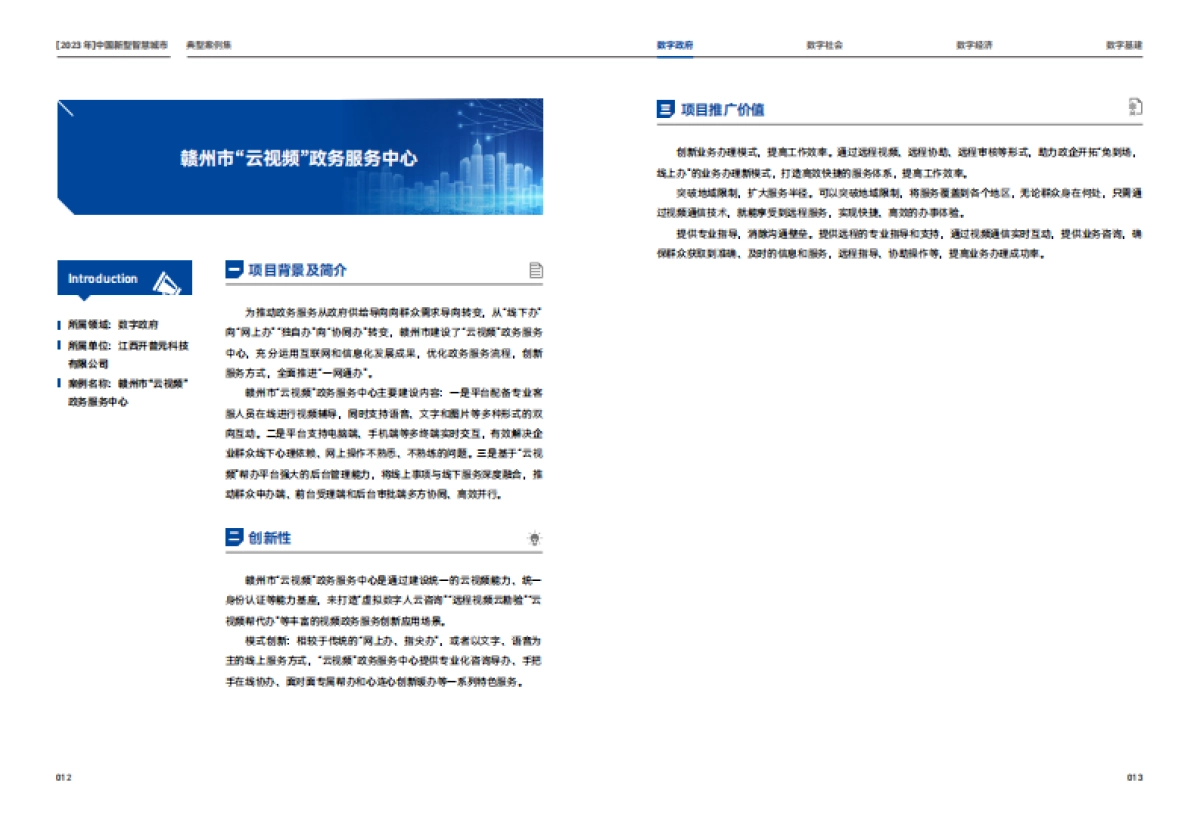Select the 数字政府 bullet under 所属领域
This screenshot has width=1200, height=814.
pos(117,324)
